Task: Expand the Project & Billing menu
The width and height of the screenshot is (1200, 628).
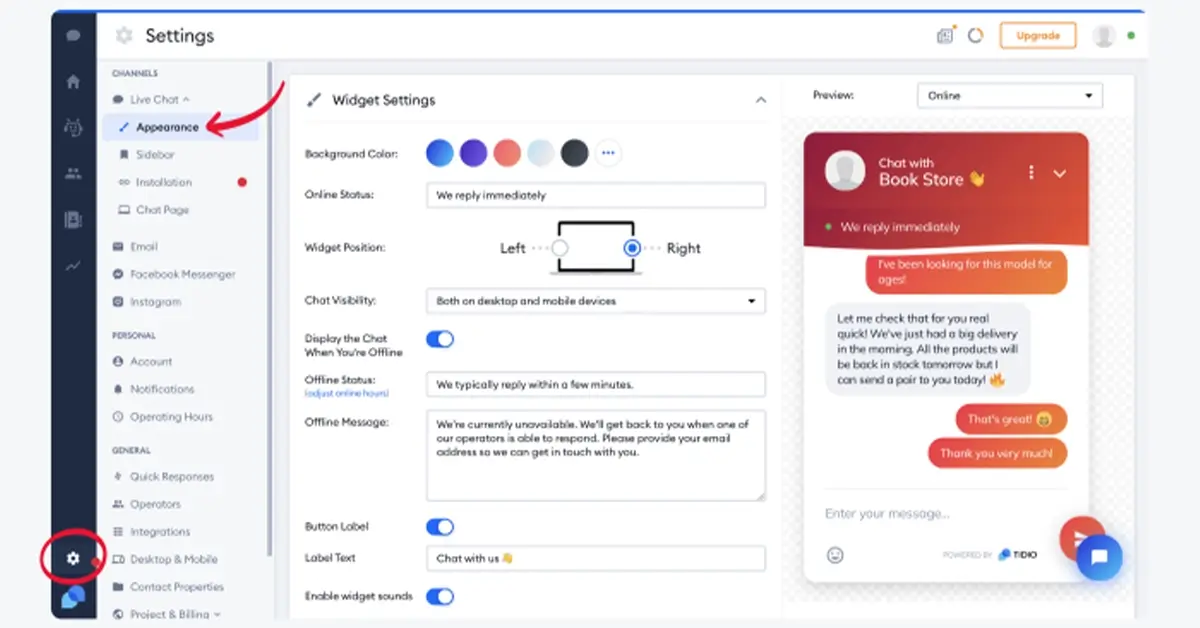Action: pyautogui.click(x=166, y=614)
